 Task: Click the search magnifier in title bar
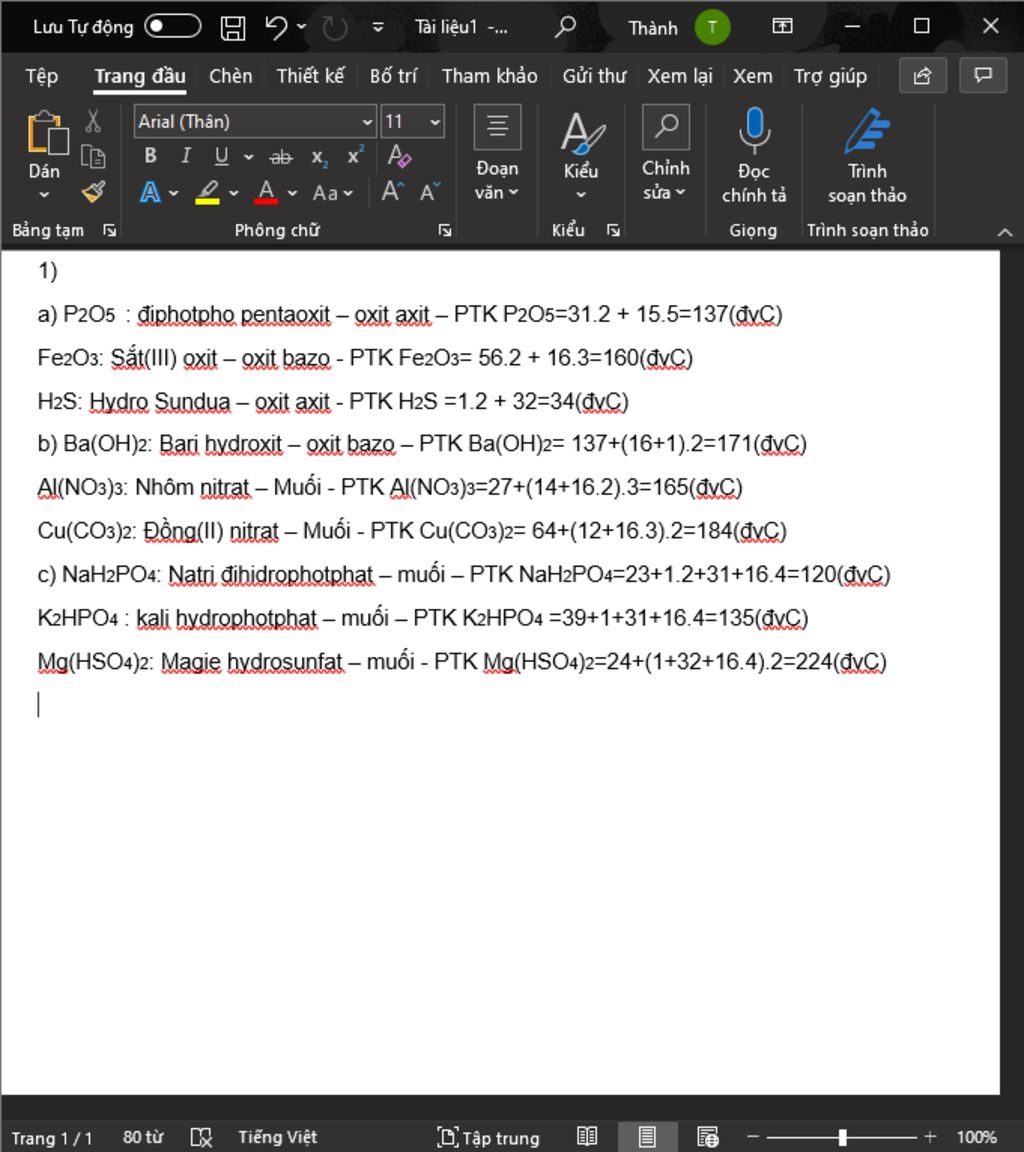click(x=565, y=27)
